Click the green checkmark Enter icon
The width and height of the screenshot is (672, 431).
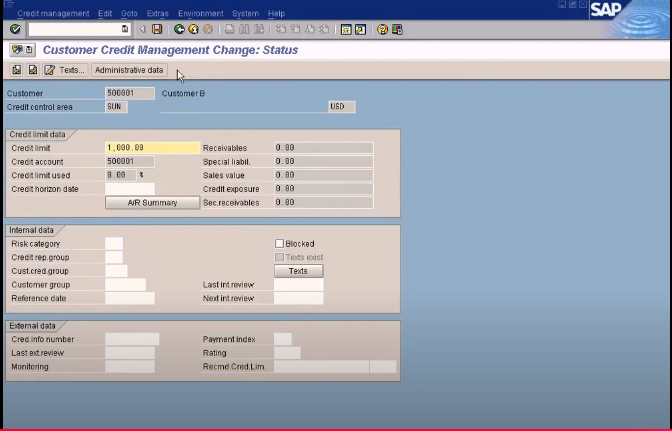pyautogui.click(x=15, y=29)
